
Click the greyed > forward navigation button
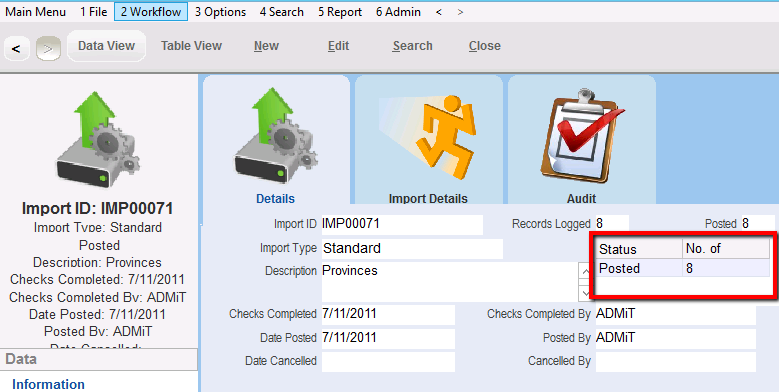point(48,49)
